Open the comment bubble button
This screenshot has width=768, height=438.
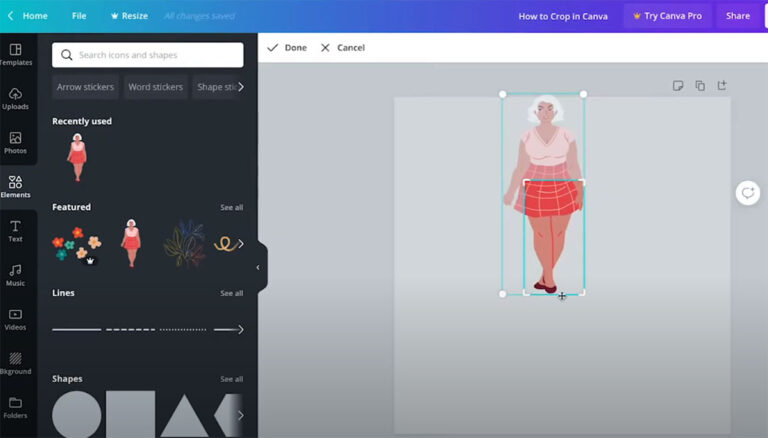[x=747, y=193]
